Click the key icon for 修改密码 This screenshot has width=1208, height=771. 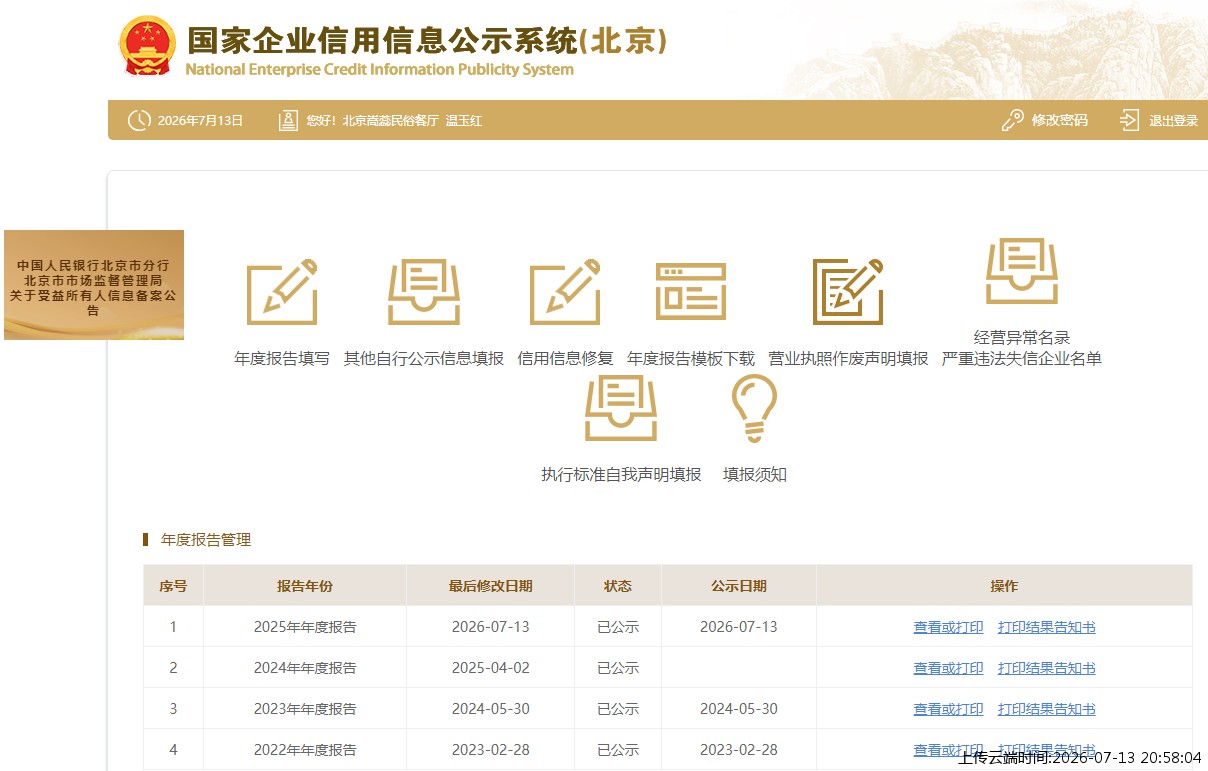point(1012,120)
